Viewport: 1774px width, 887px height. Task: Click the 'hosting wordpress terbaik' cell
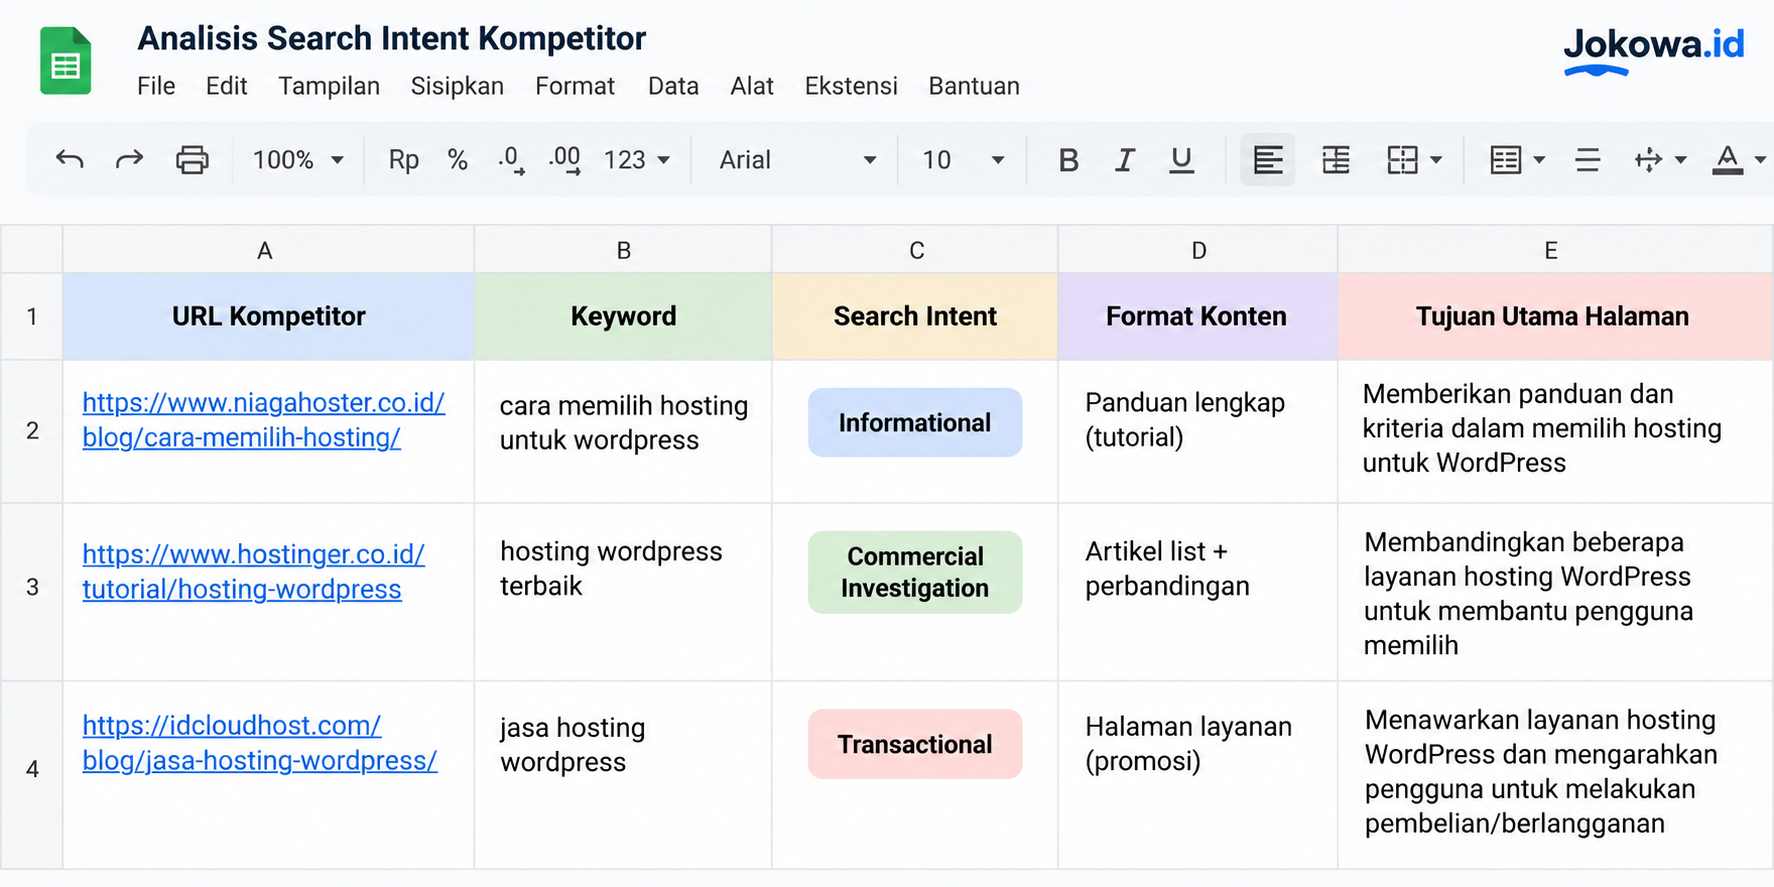pos(623,592)
